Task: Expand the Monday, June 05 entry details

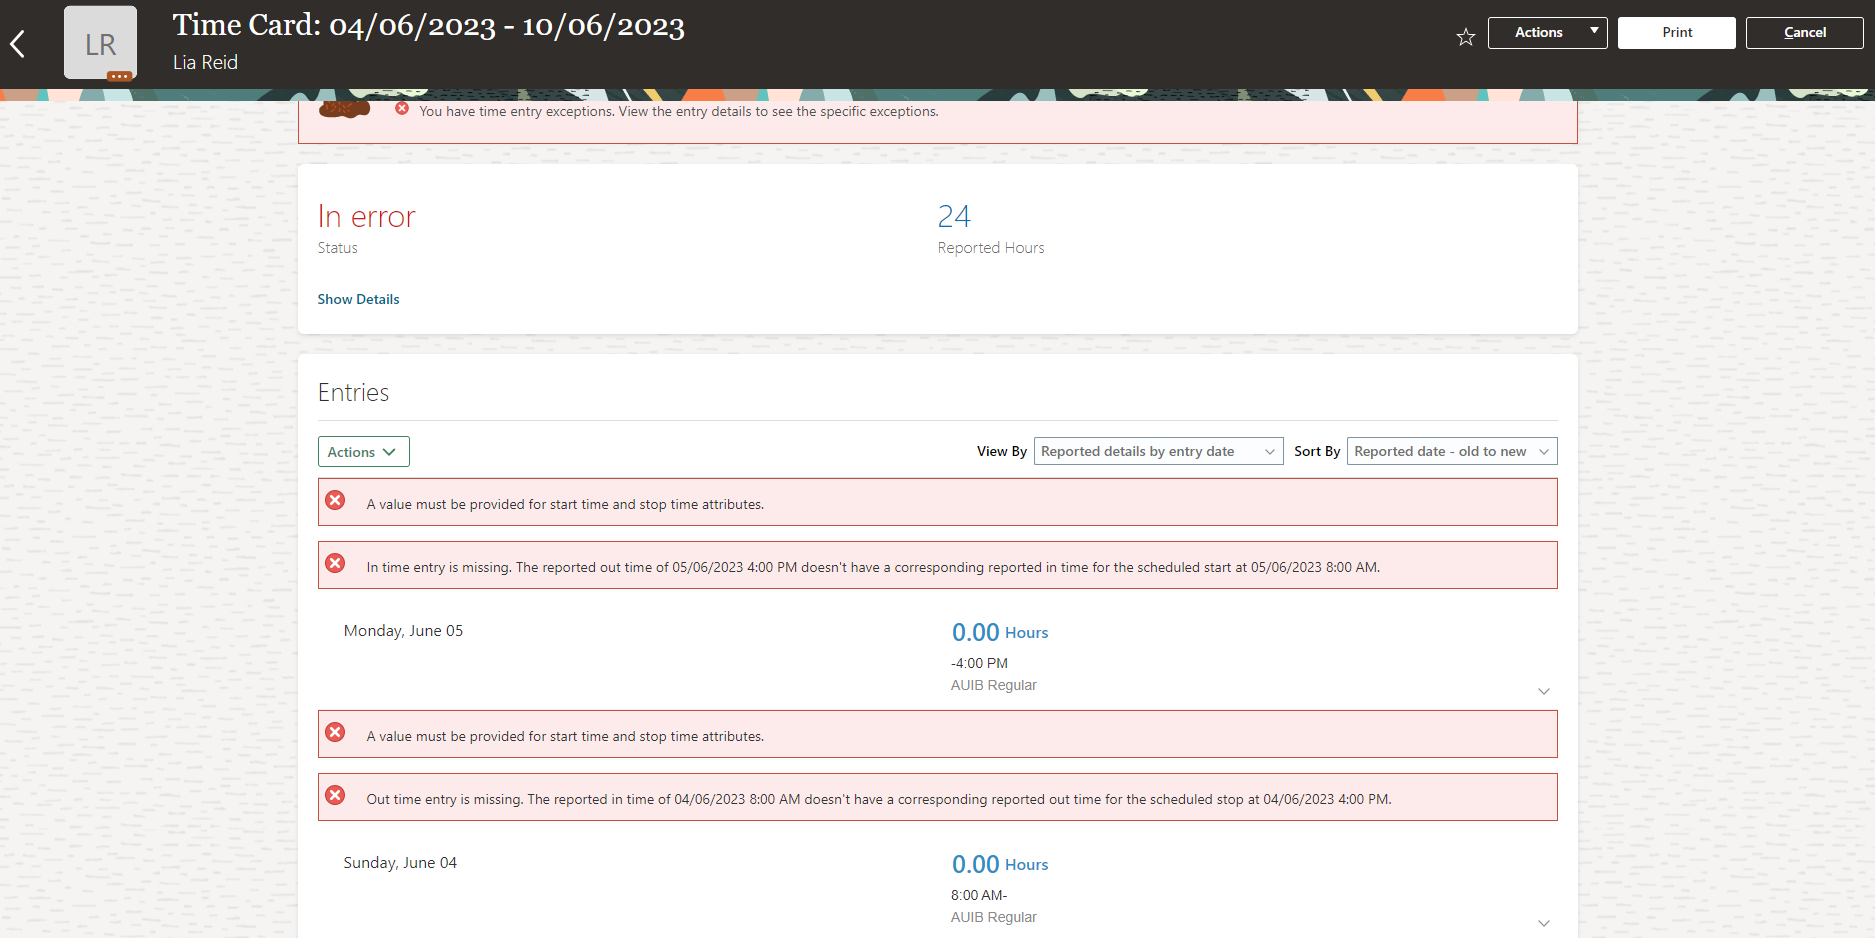Action: click(x=1543, y=691)
